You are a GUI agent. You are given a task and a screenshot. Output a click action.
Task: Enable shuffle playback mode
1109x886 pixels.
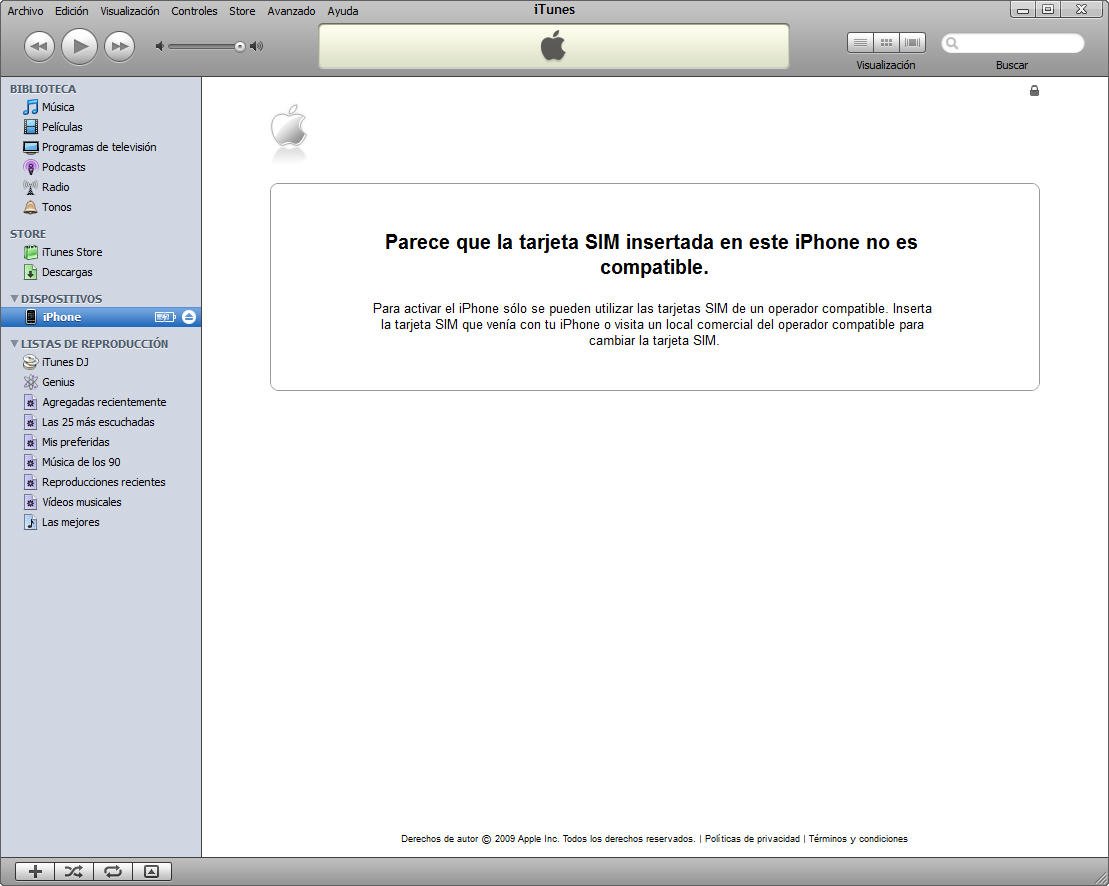pyautogui.click(x=73, y=871)
